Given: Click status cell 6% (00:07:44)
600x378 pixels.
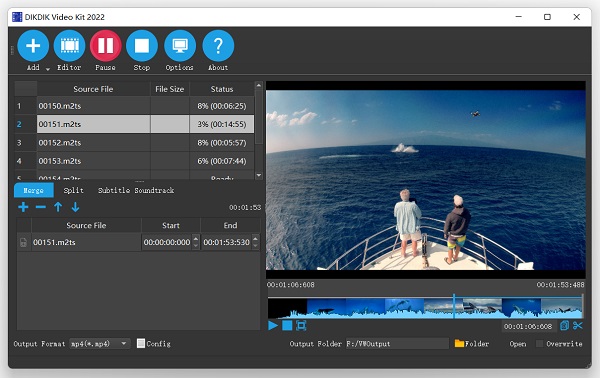Looking at the screenshot, I should [222, 161].
